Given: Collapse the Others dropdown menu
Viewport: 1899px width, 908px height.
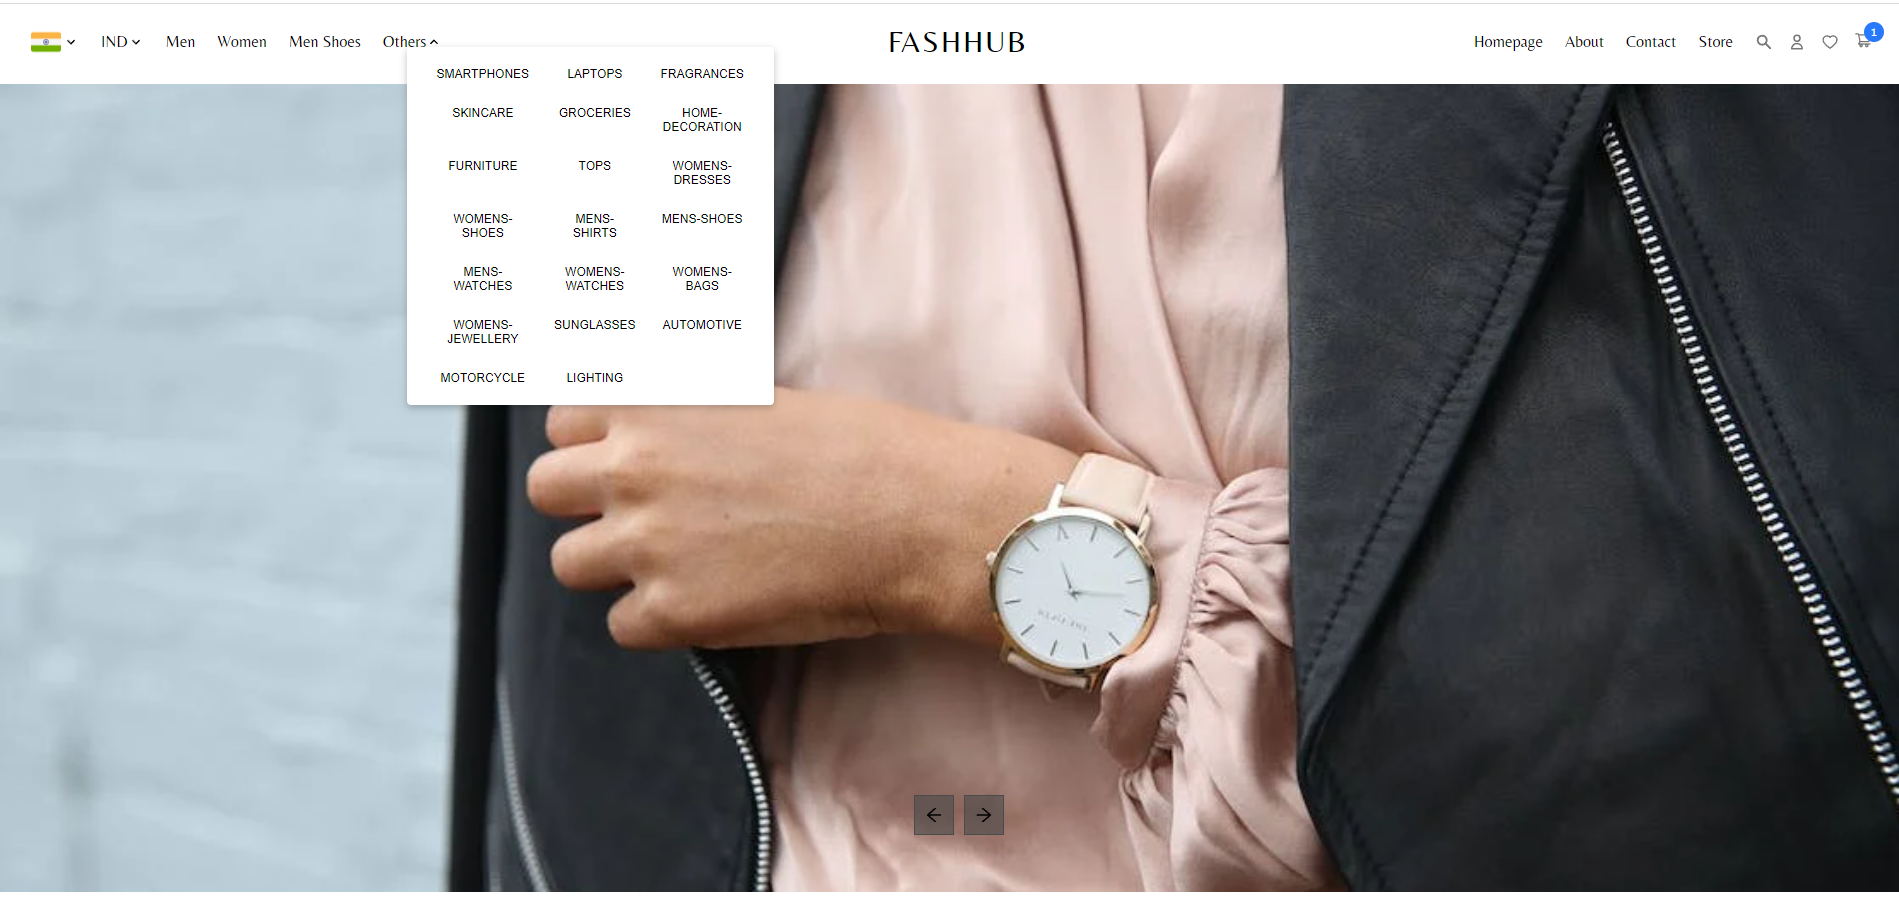Looking at the screenshot, I should point(410,42).
